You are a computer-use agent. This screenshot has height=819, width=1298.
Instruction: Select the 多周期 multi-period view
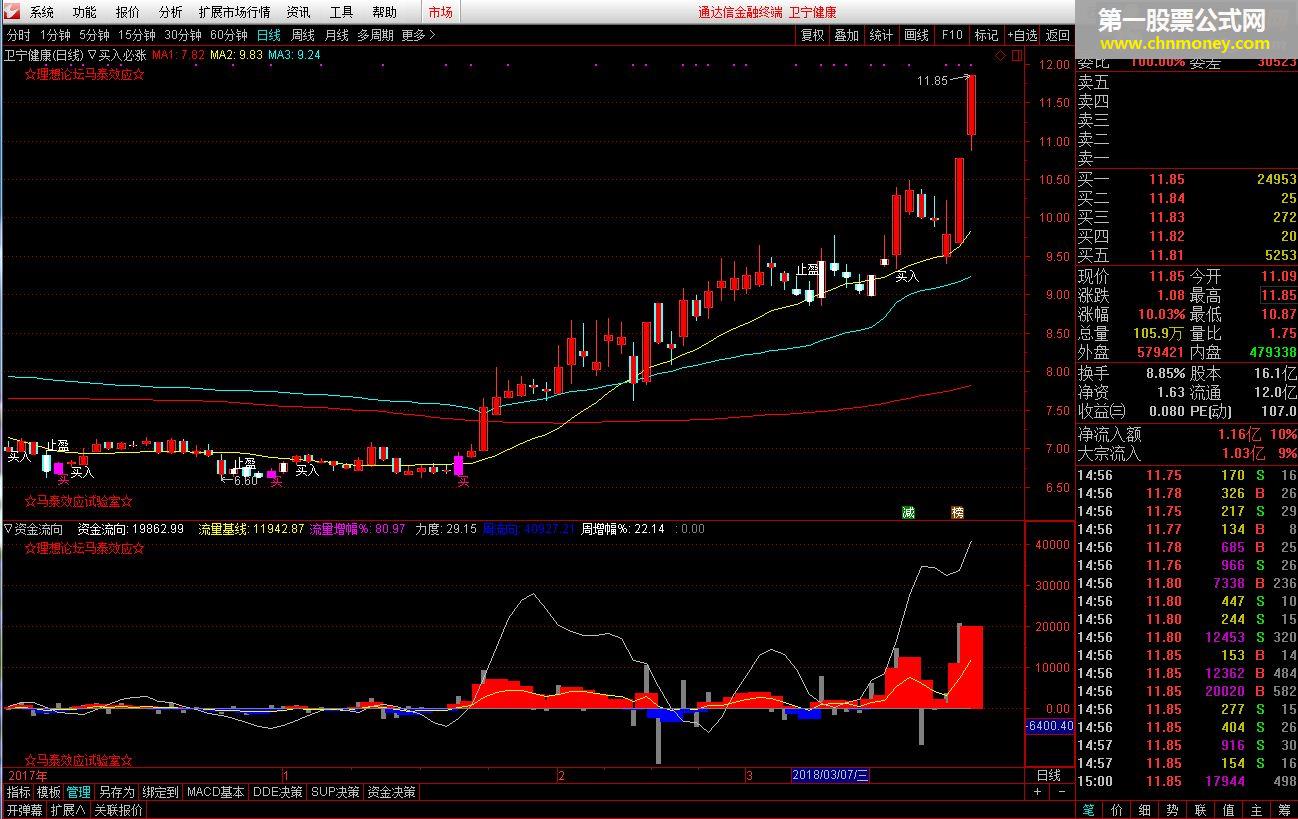375,35
